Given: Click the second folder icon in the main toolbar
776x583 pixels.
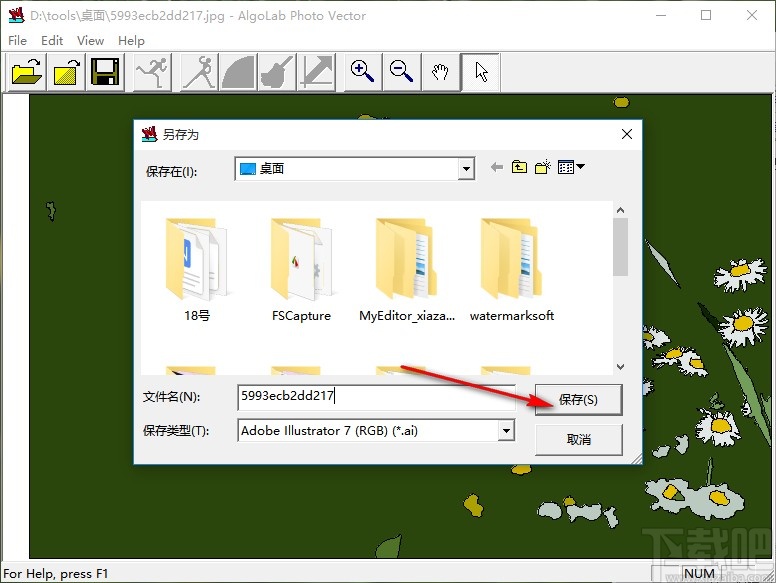Looking at the screenshot, I should [66, 72].
